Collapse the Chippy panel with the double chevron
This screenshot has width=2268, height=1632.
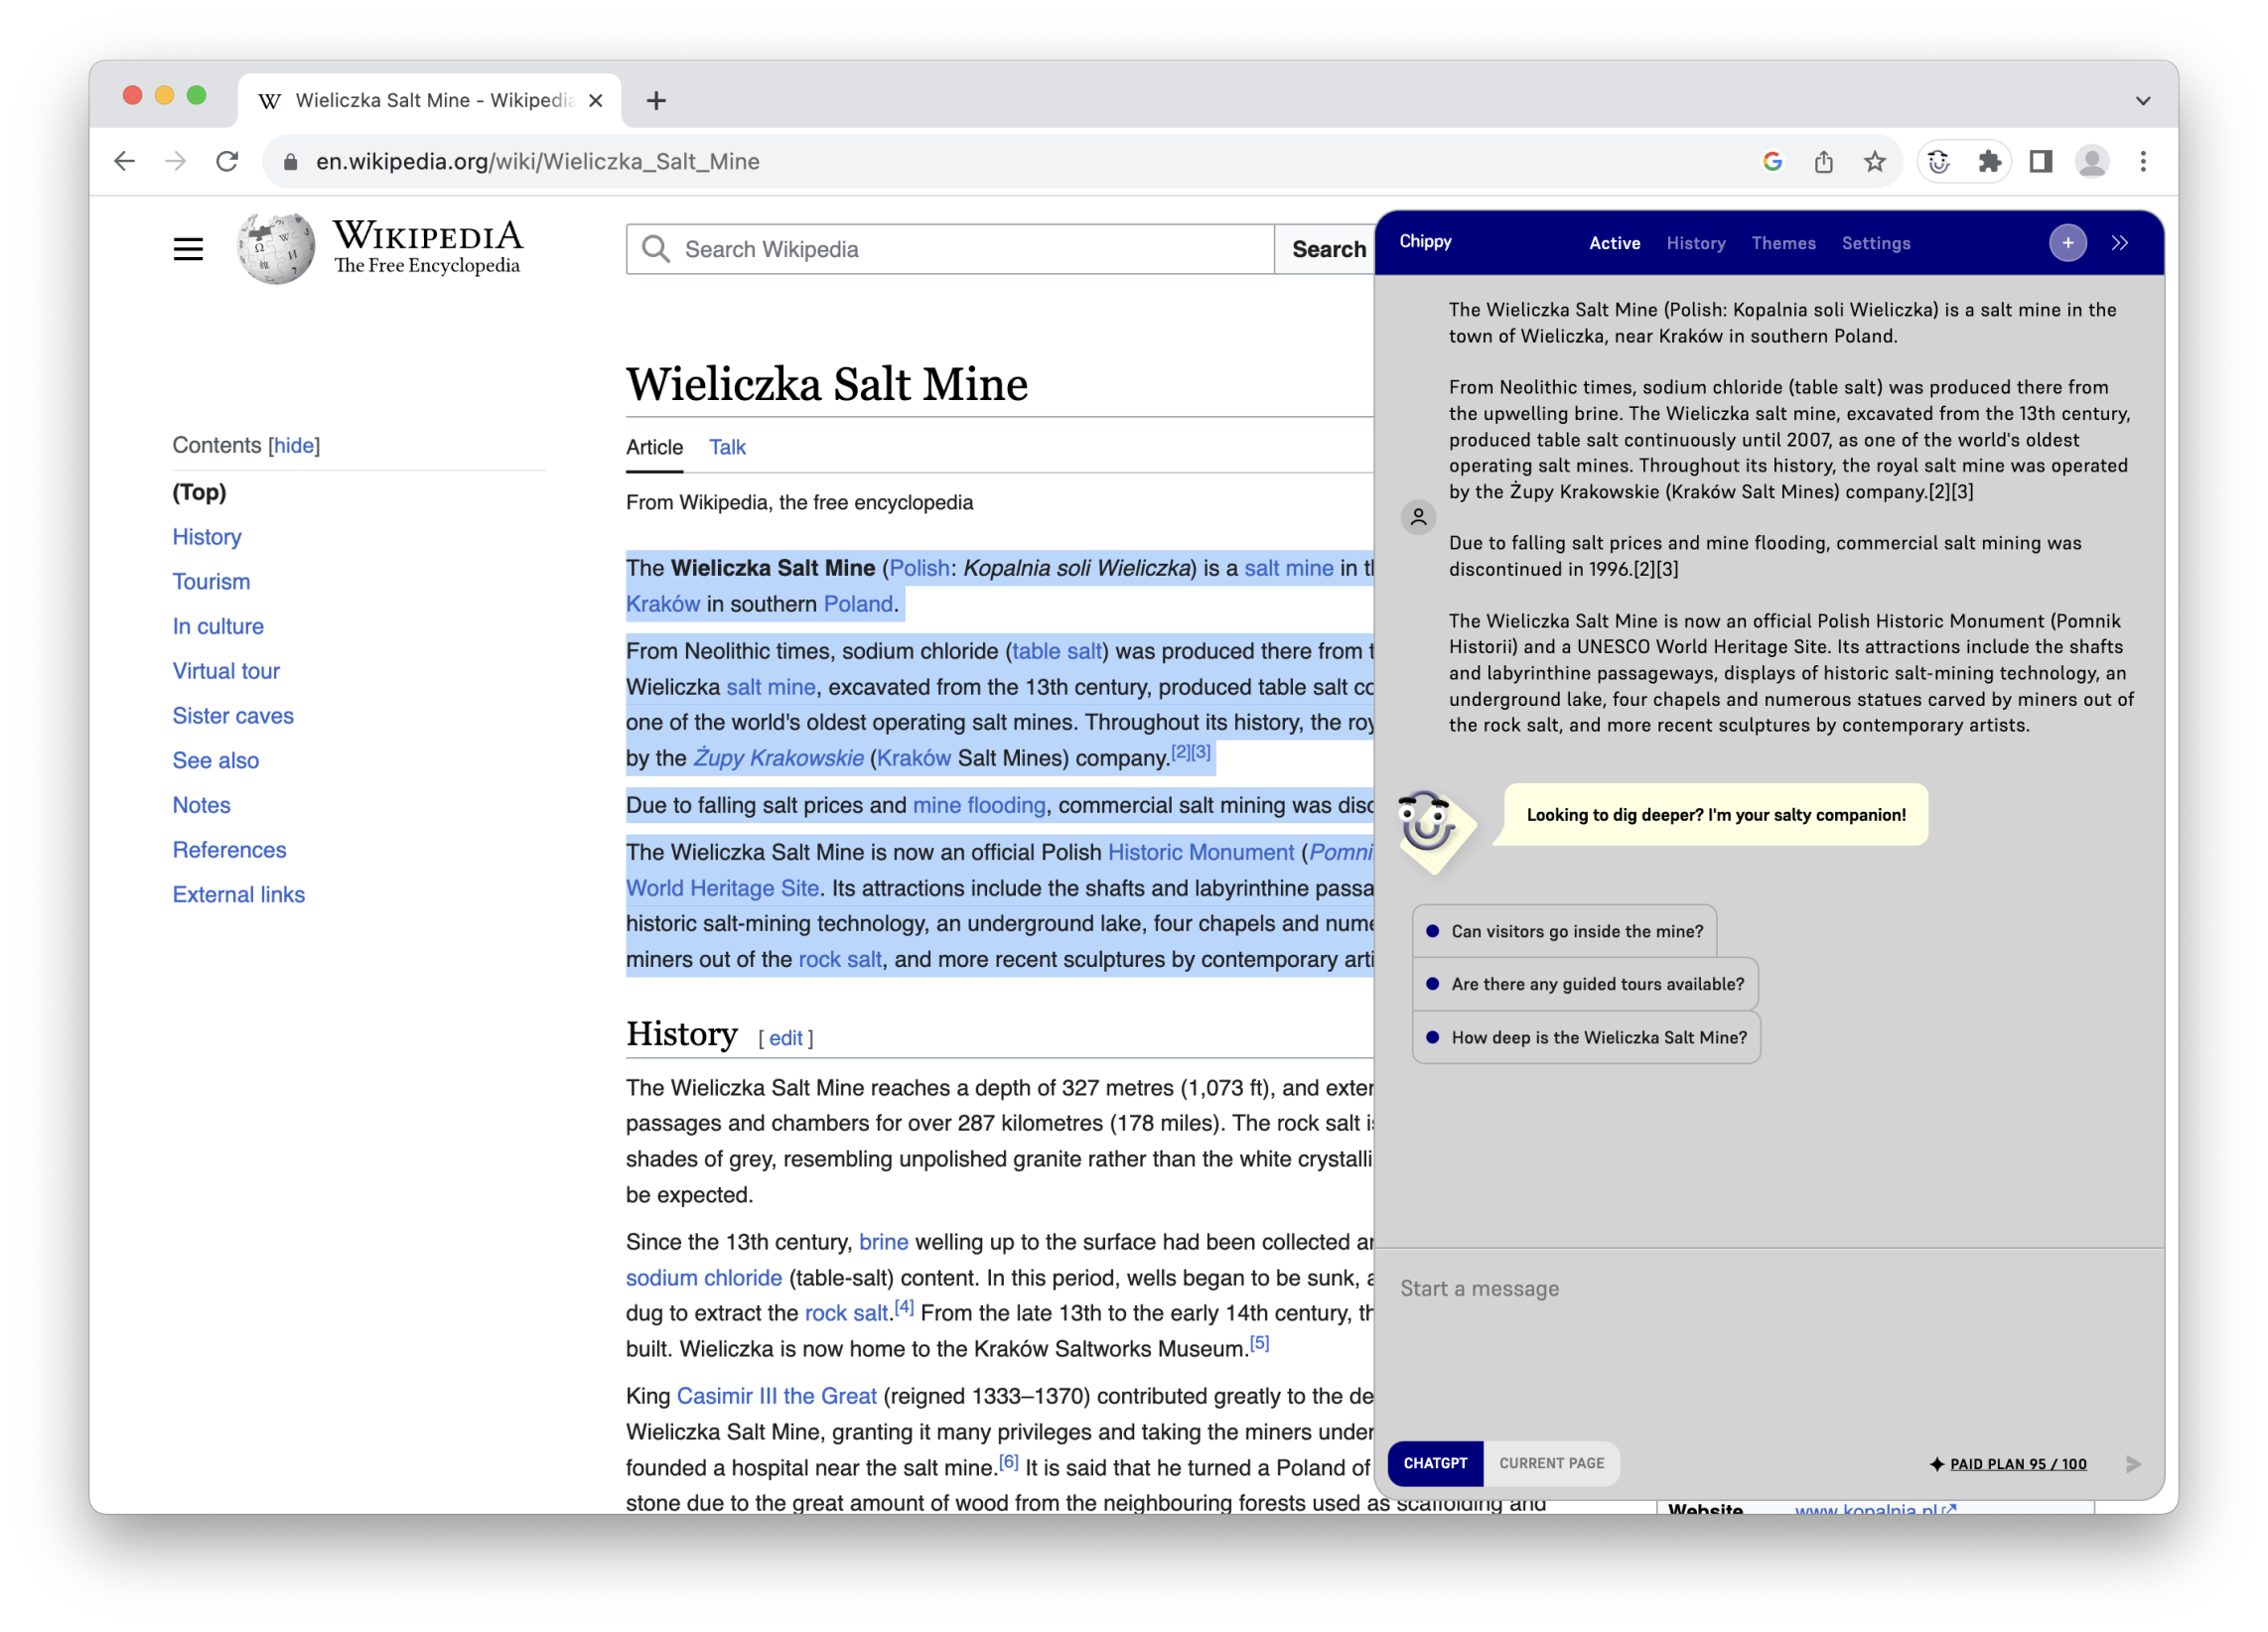click(2120, 242)
